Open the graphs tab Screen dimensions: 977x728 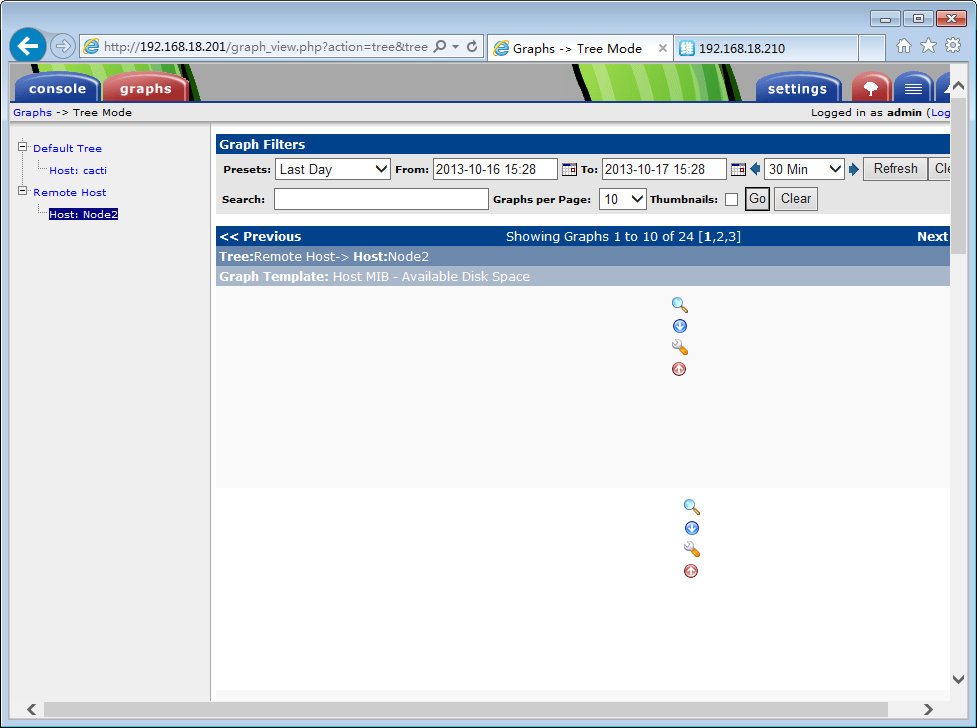(145, 89)
